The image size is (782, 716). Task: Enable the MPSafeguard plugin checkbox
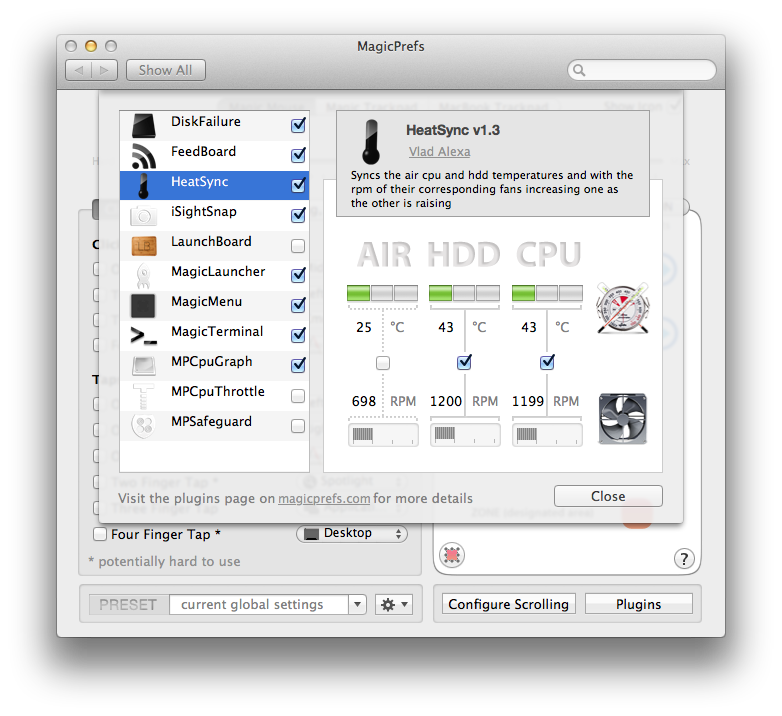[298, 426]
